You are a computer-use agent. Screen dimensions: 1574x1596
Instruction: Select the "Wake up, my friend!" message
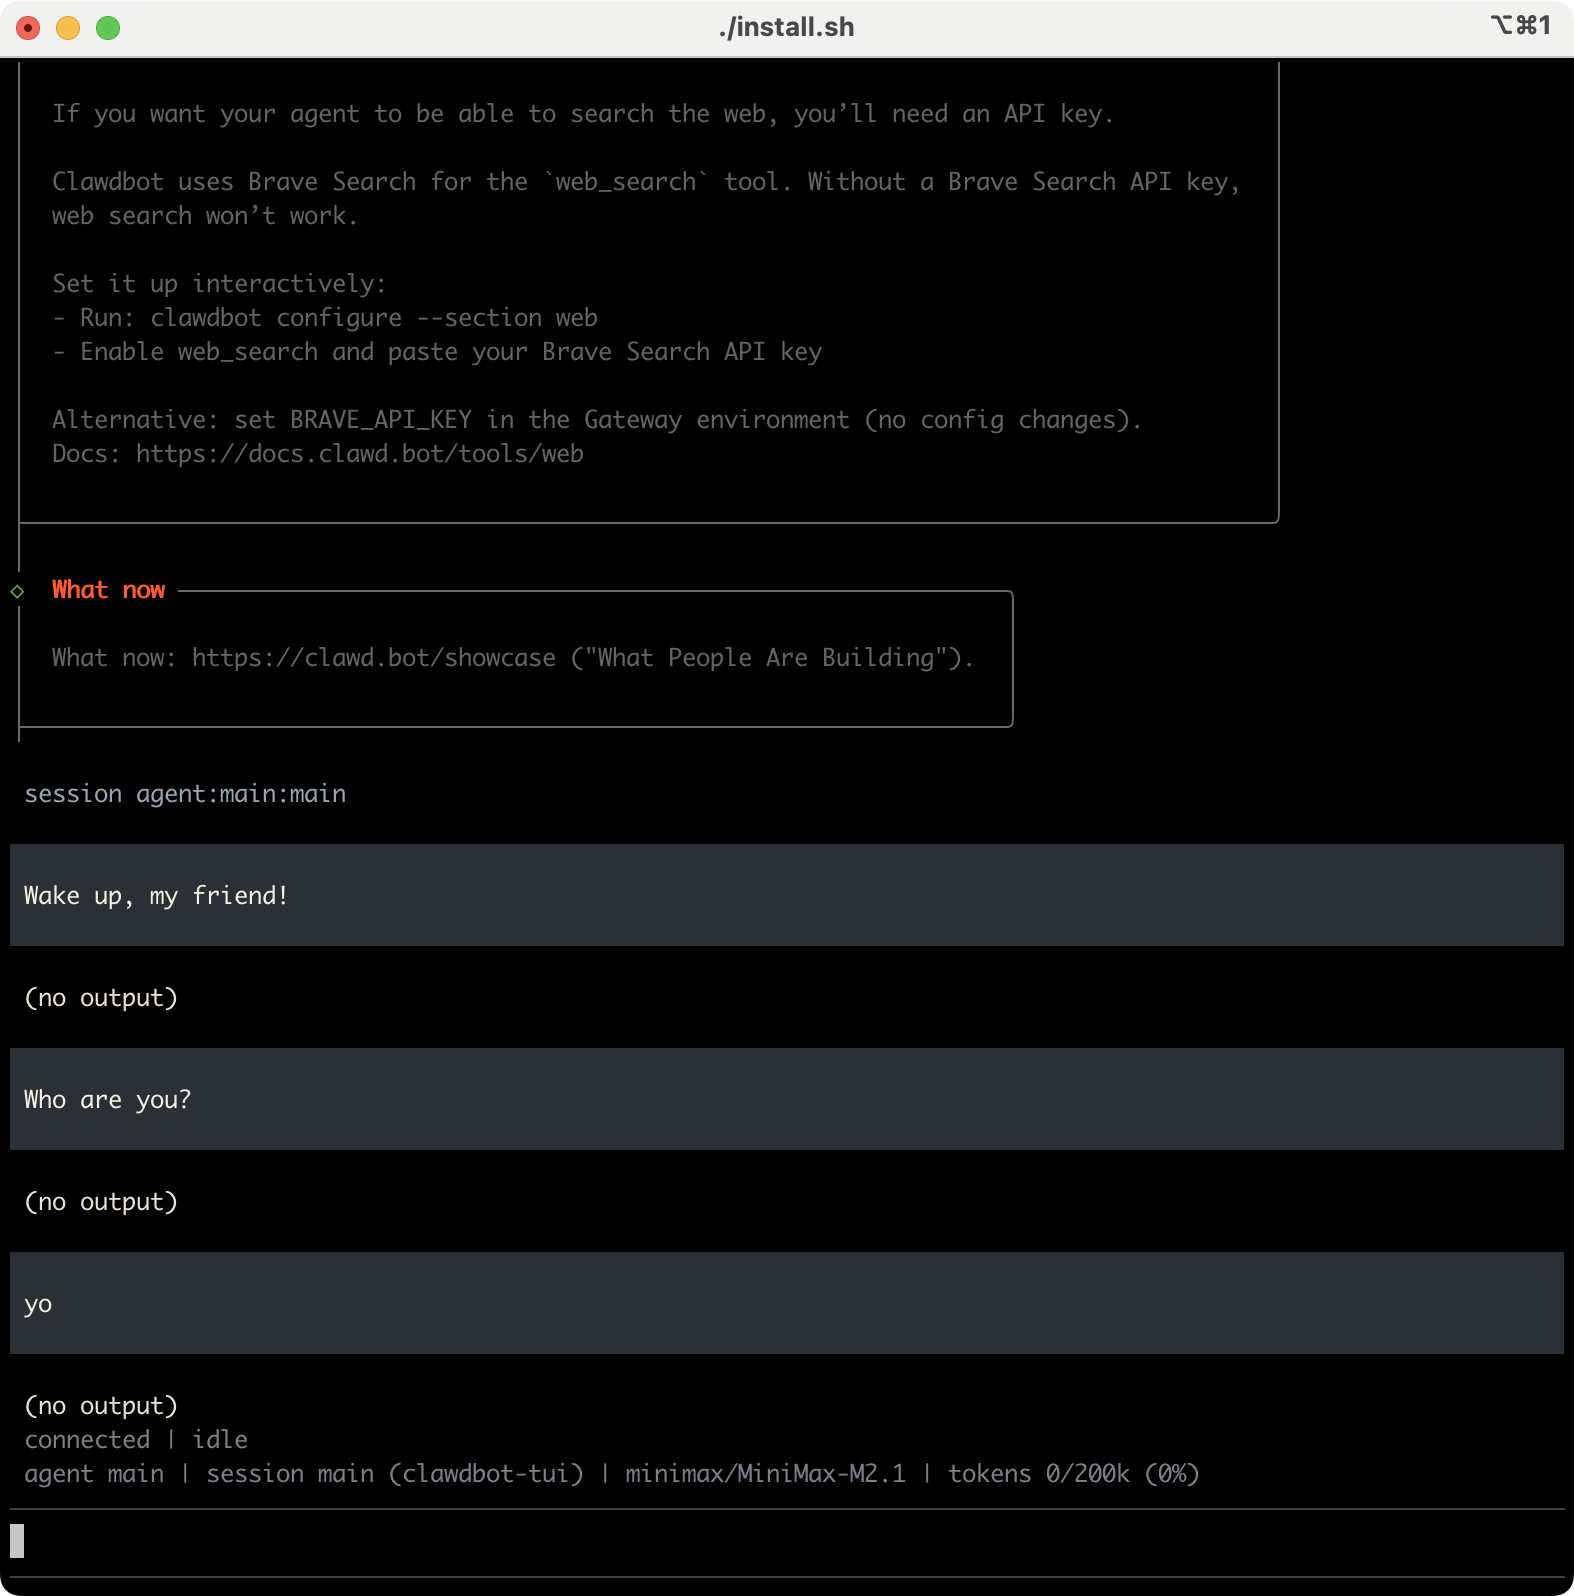[x=156, y=896]
